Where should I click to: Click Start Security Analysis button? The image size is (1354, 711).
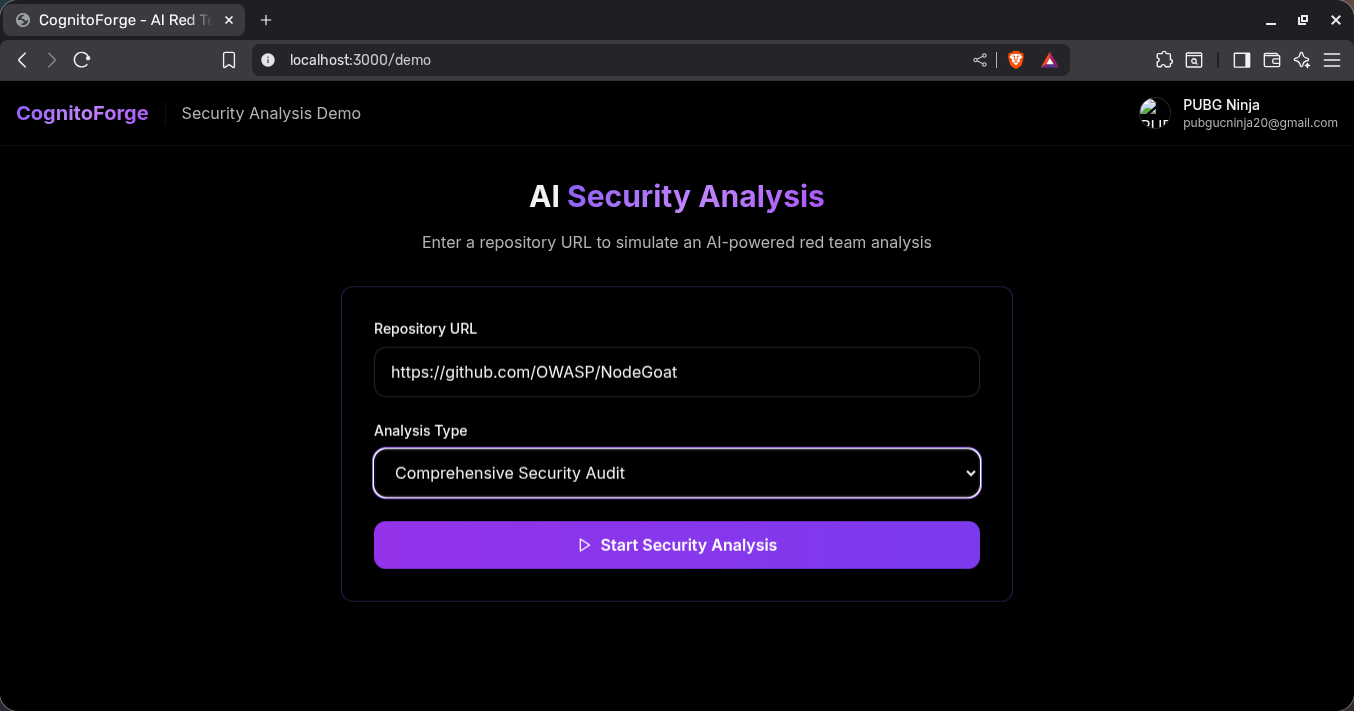coord(677,545)
